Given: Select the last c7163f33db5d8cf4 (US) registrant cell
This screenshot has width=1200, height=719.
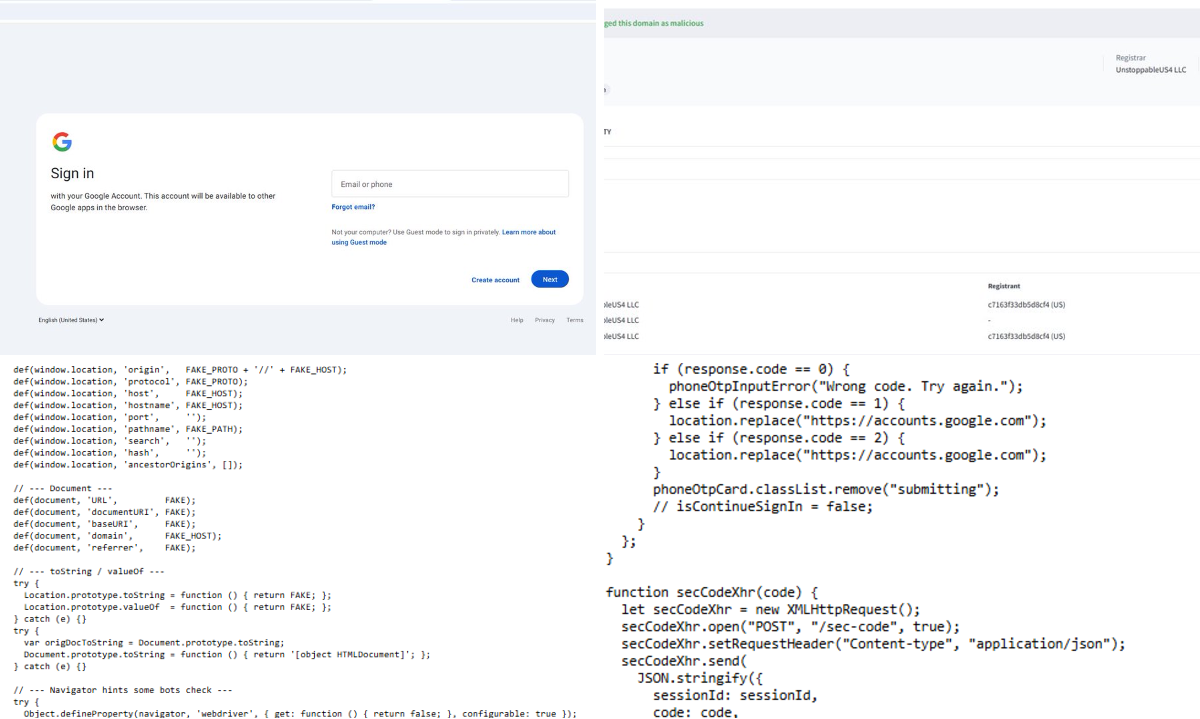Looking at the screenshot, I should (x=1027, y=336).
